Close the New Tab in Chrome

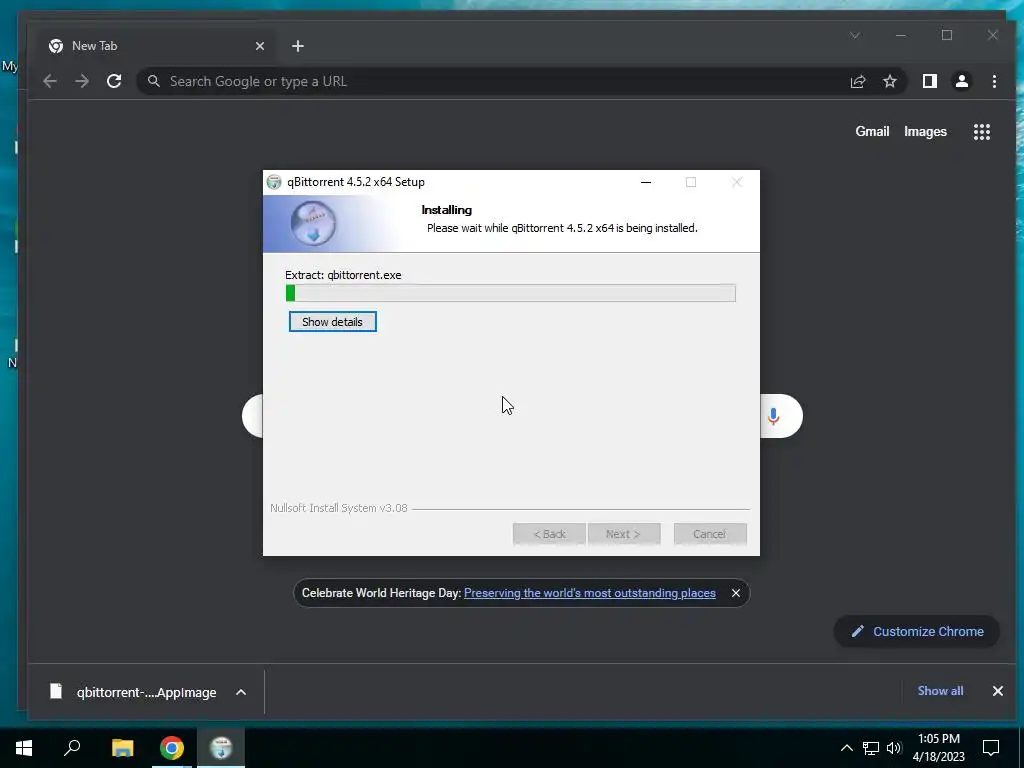tap(260, 46)
